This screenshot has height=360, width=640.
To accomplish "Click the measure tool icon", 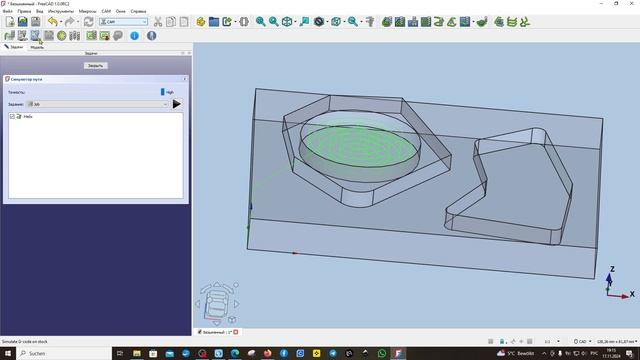I will click(x=370, y=22).
